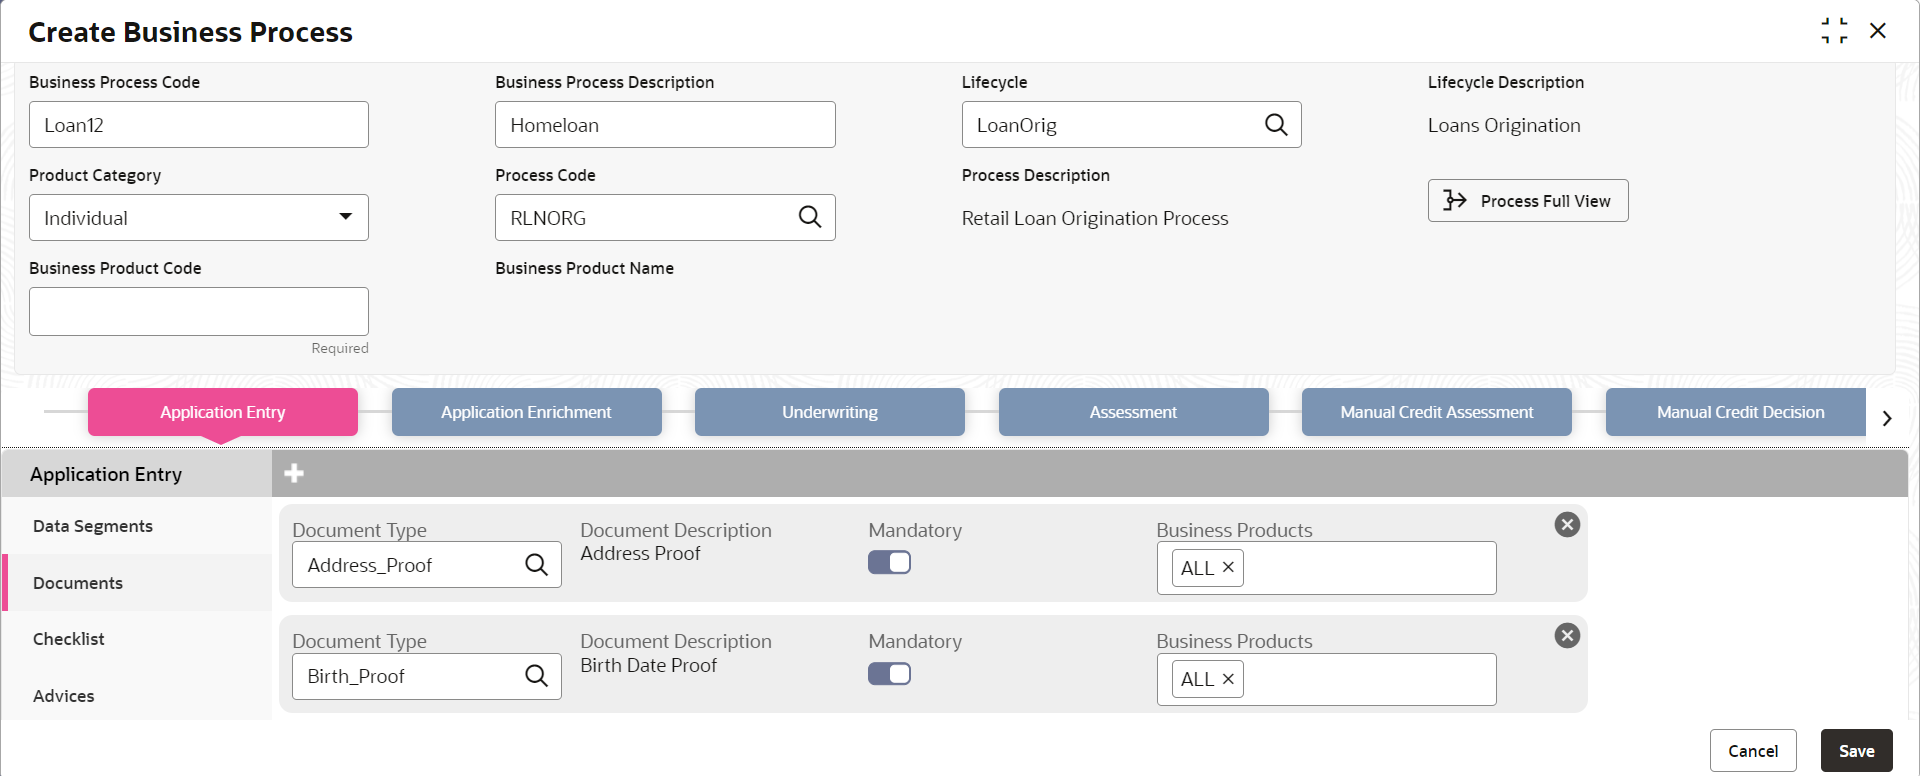Delete the Birth Date Proof document row
The height and width of the screenshot is (776, 1920).
(x=1567, y=636)
